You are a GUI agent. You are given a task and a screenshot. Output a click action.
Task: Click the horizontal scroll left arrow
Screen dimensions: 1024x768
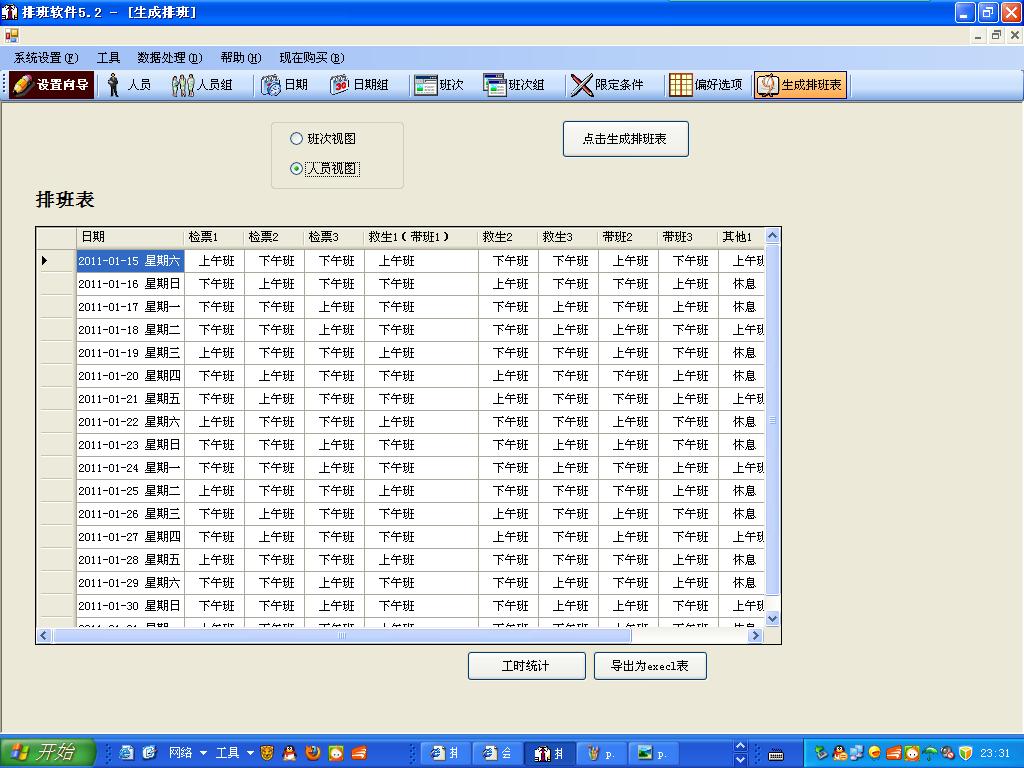(44, 635)
